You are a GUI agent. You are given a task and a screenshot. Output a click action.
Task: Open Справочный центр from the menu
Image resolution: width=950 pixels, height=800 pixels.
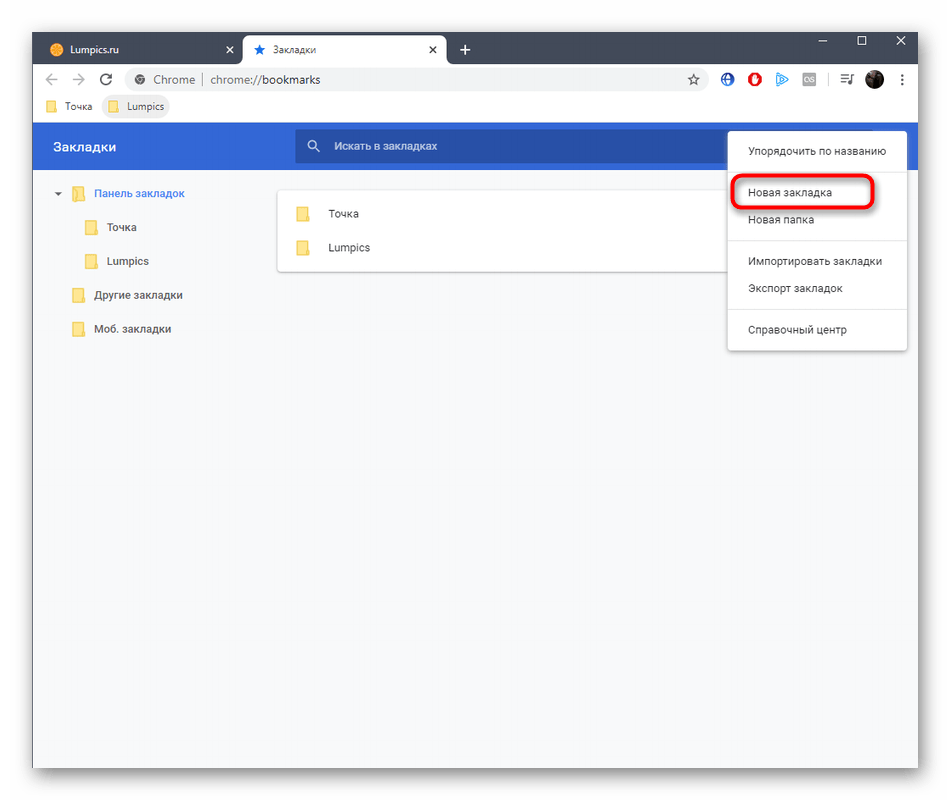[817, 330]
